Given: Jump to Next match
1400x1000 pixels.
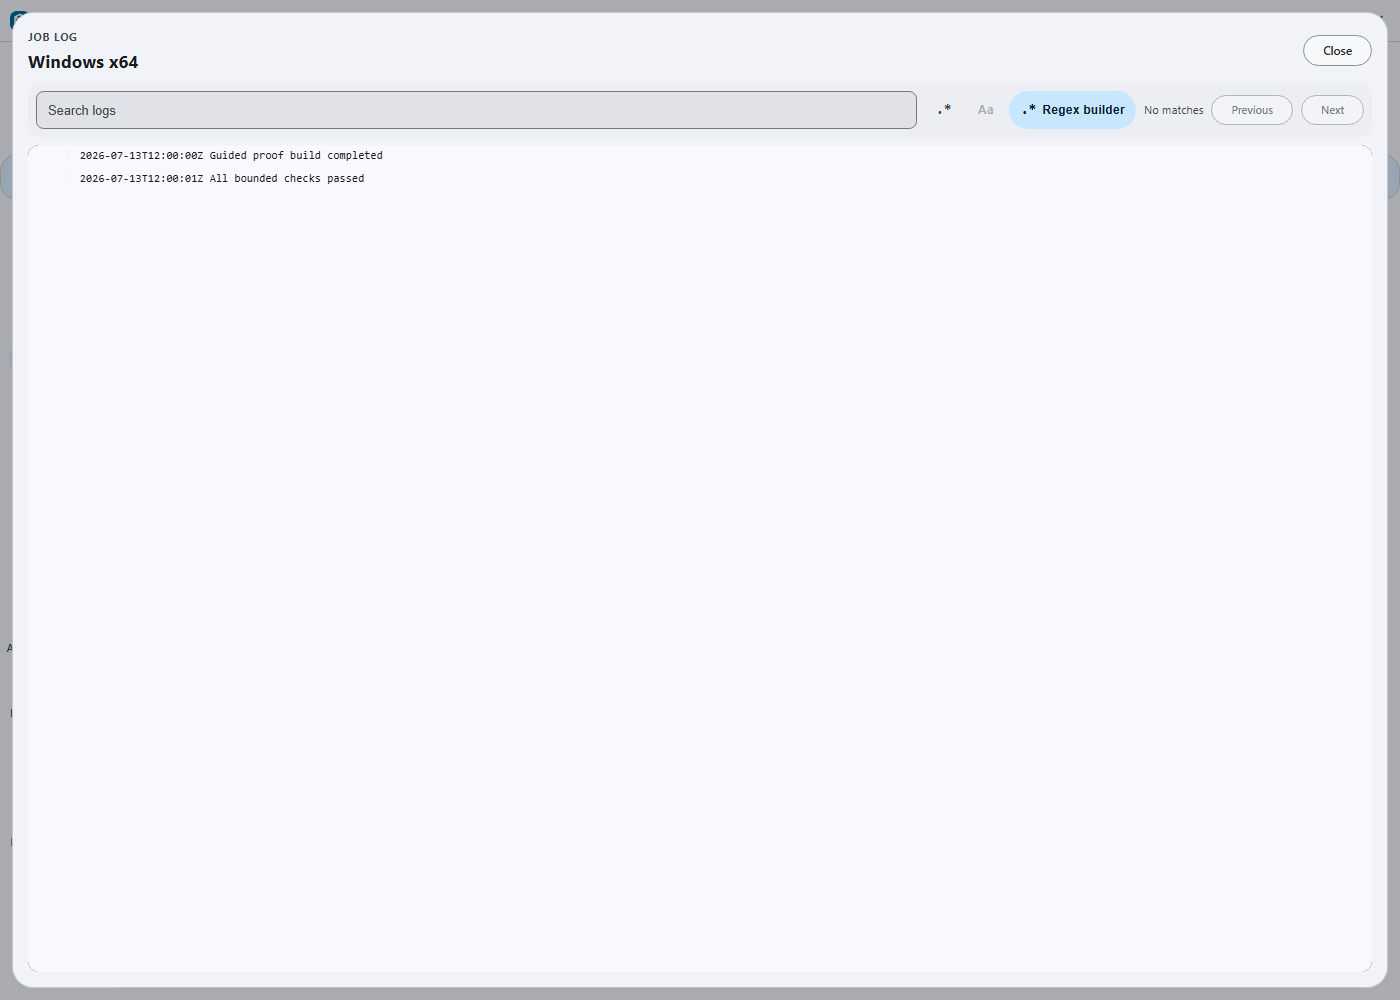Looking at the screenshot, I should [1332, 110].
